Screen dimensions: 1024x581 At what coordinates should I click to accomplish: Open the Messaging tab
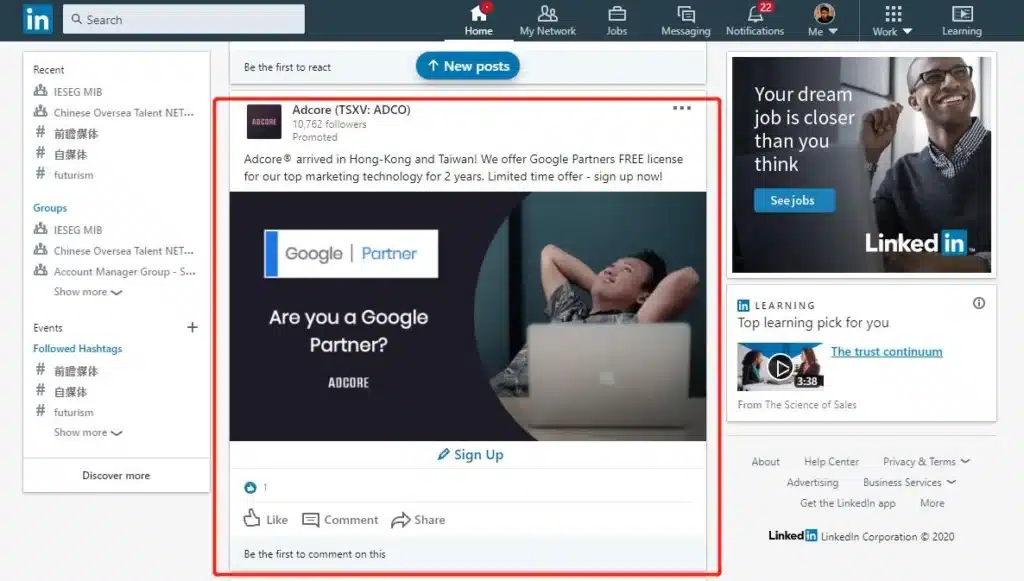686,20
